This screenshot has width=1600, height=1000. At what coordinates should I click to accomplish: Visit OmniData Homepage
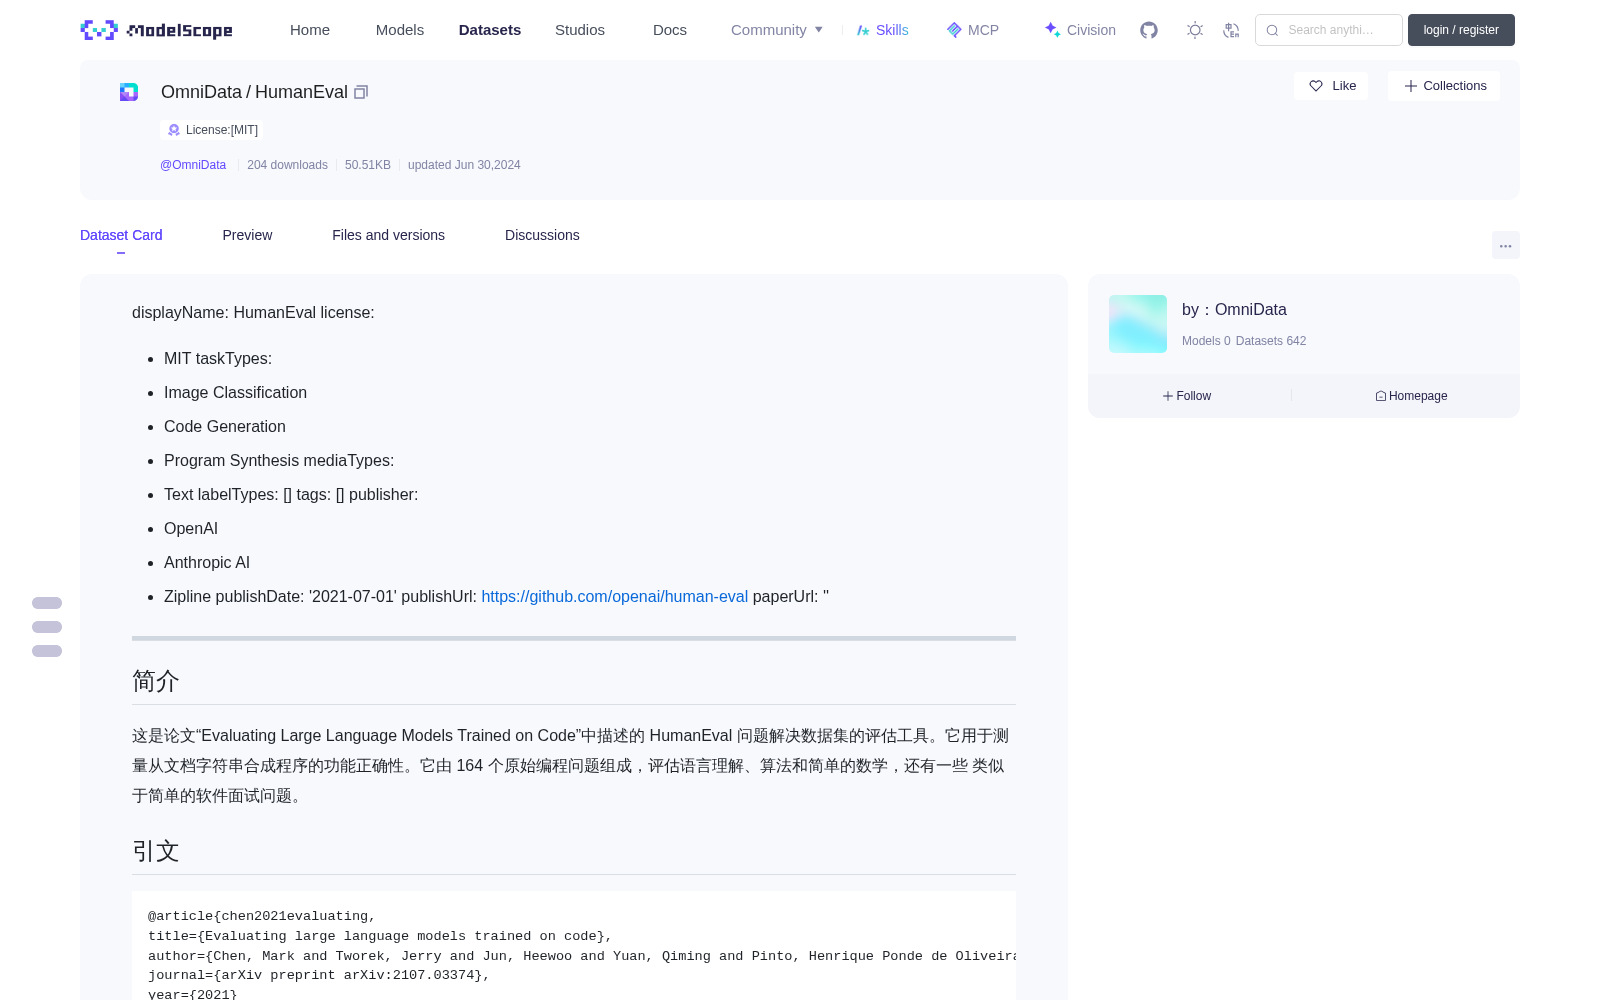1411,396
